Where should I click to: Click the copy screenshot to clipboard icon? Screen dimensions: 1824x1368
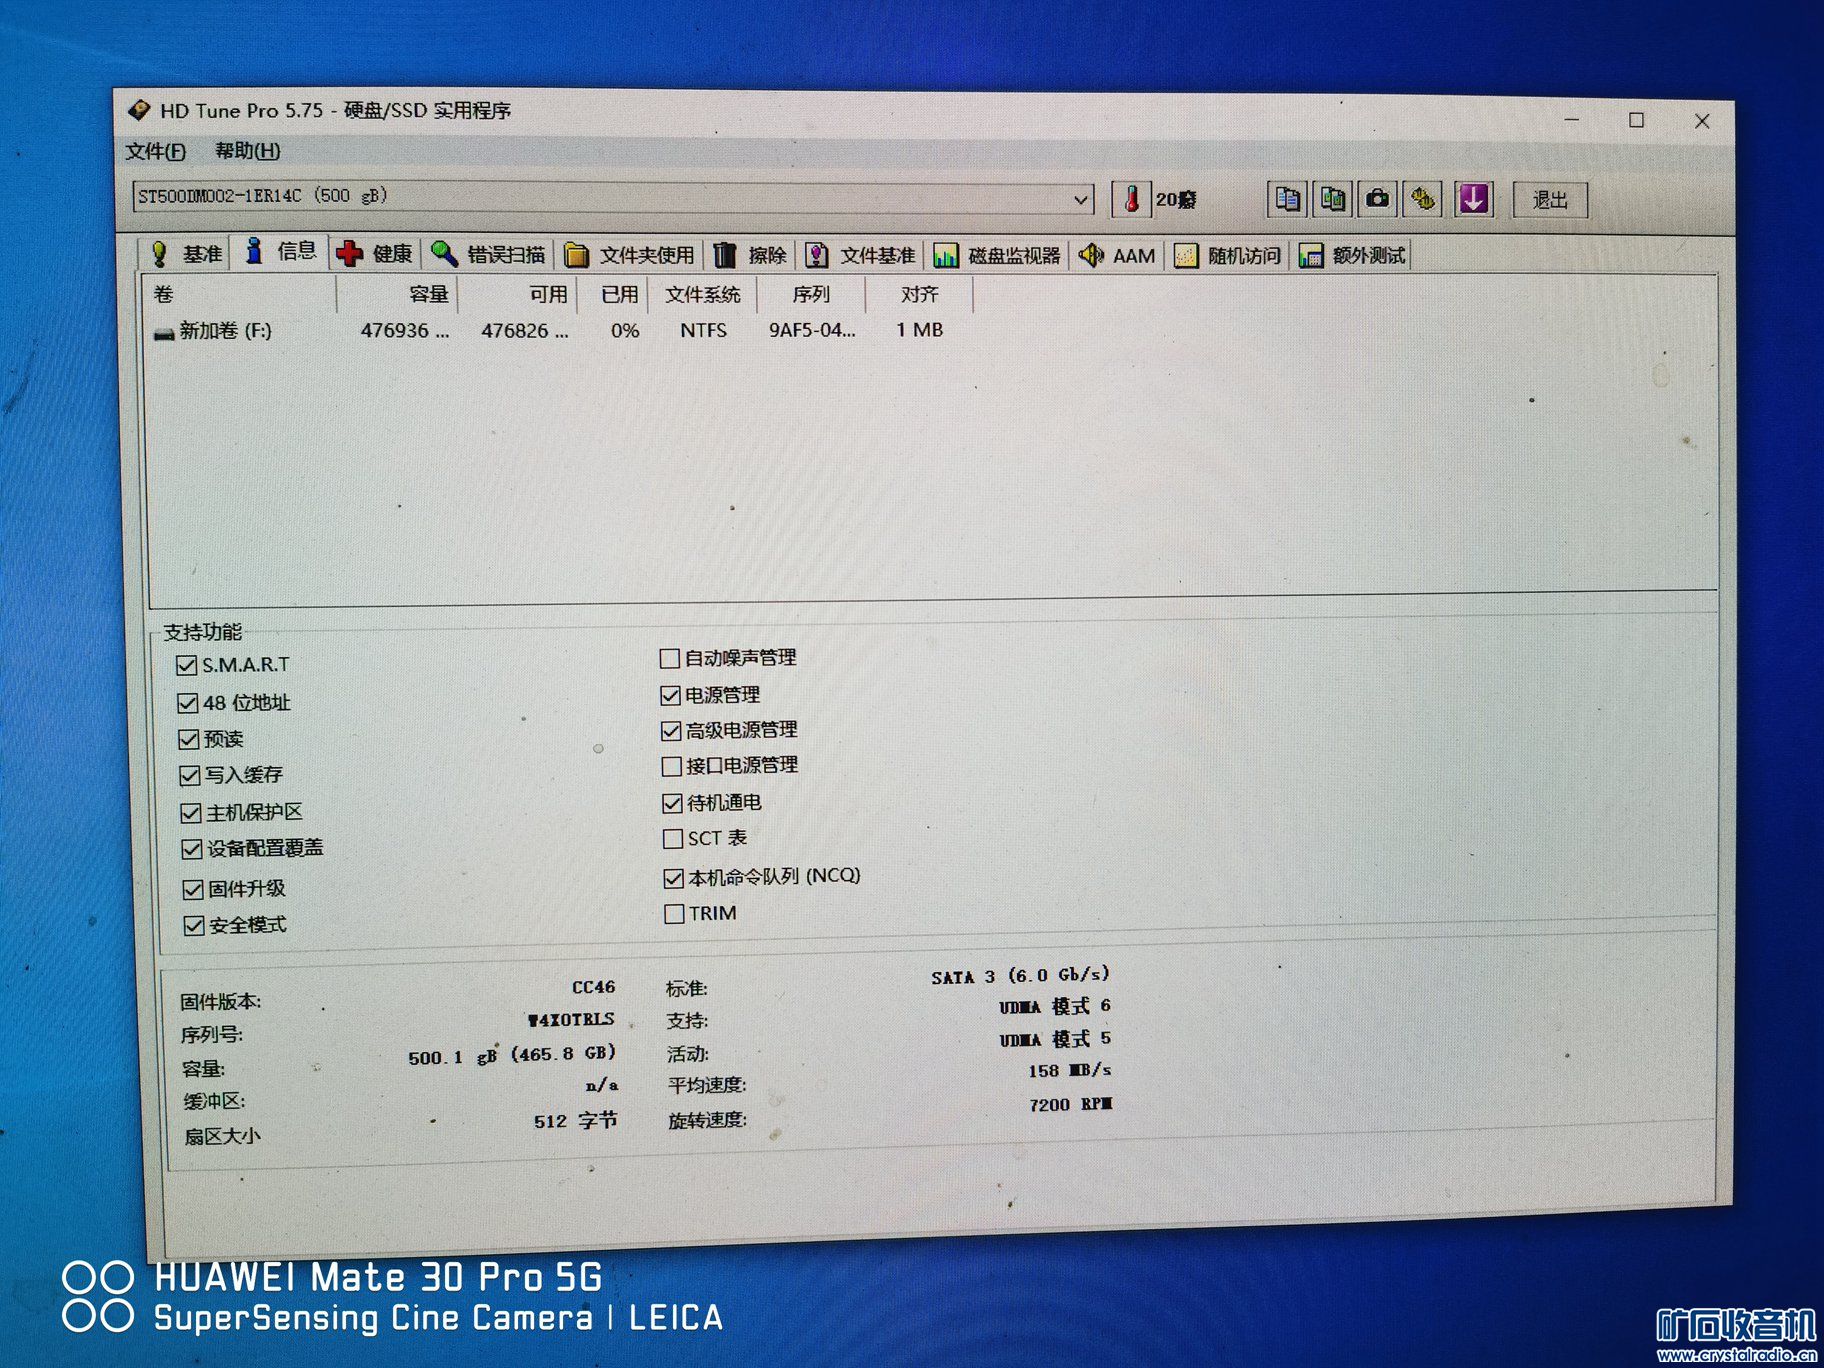tap(1333, 199)
